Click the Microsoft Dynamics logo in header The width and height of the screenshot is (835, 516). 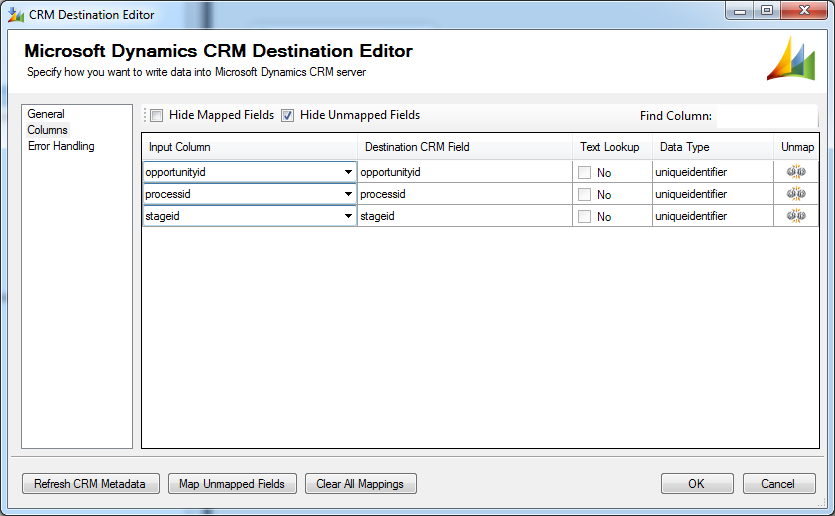(x=791, y=59)
